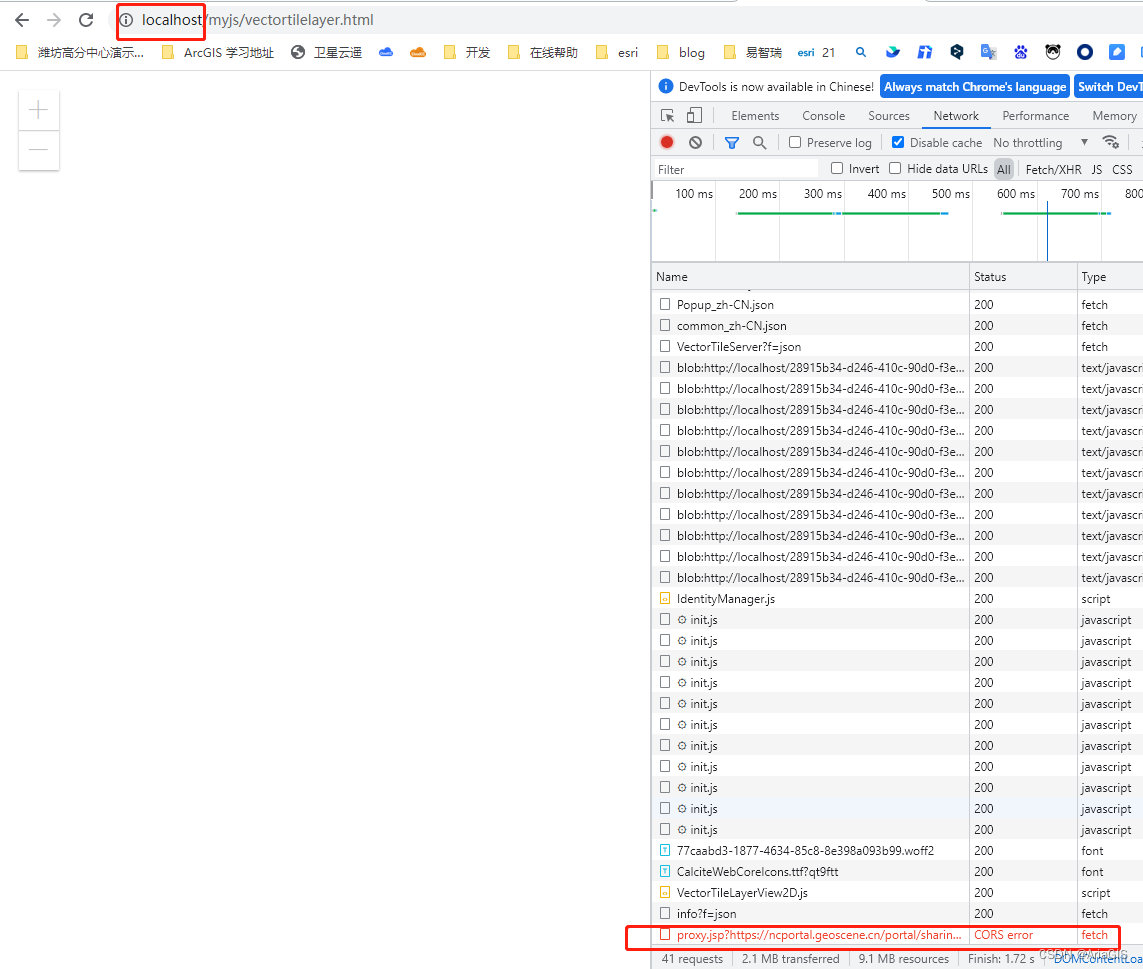Open the Performance tab
Image resolution: width=1143 pixels, height=969 pixels.
tap(1035, 116)
